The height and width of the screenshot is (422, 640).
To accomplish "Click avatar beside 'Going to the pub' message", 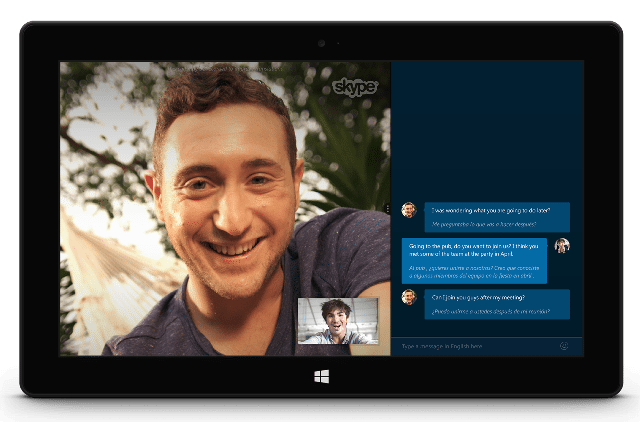I will click(562, 245).
